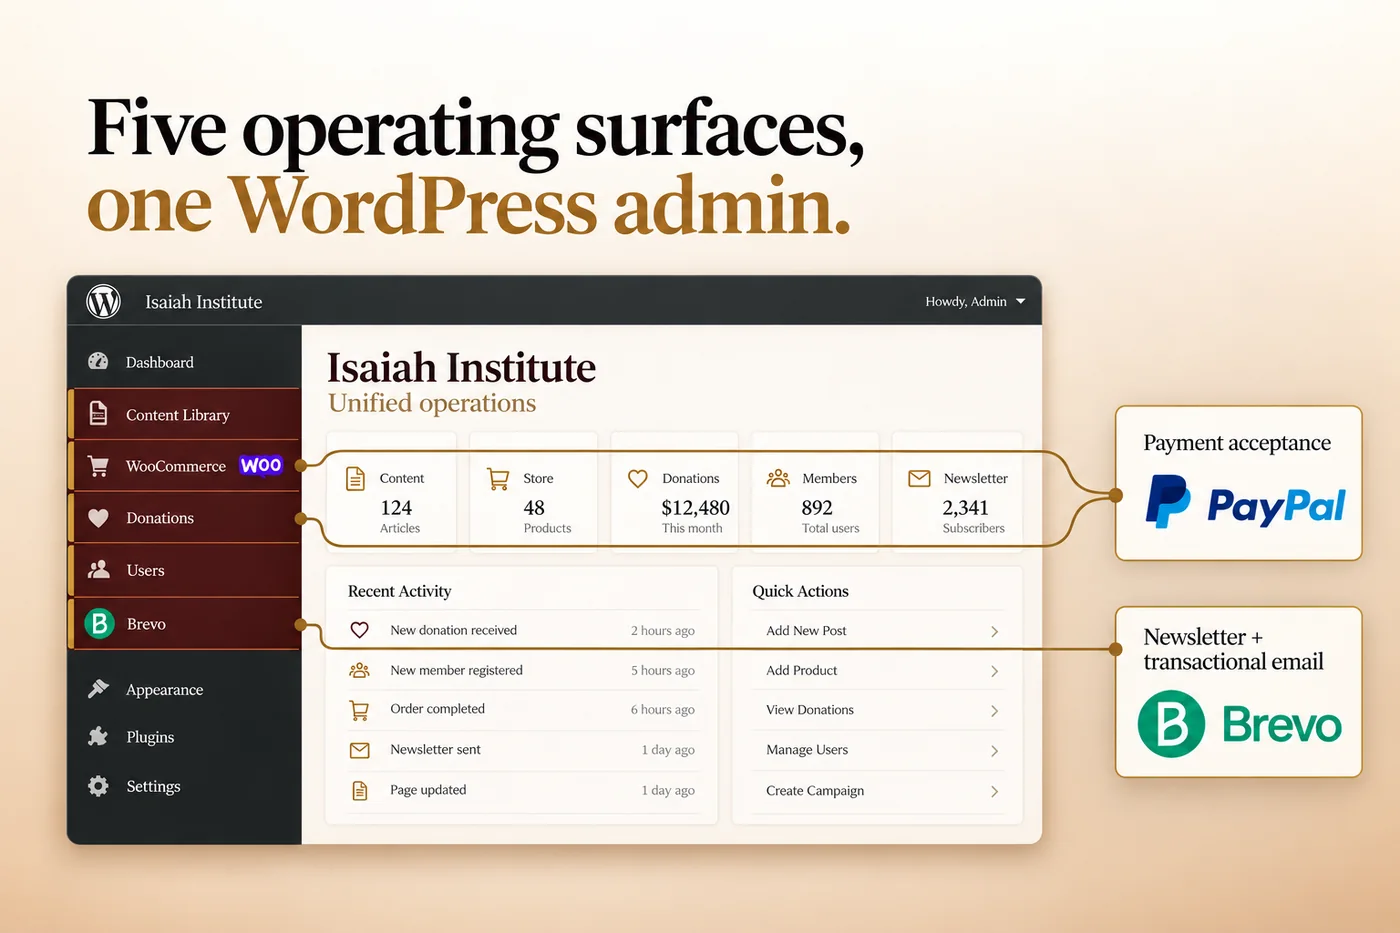This screenshot has width=1400, height=933.
Task: Click the Plugins puzzle piece icon
Action: point(98,737)
